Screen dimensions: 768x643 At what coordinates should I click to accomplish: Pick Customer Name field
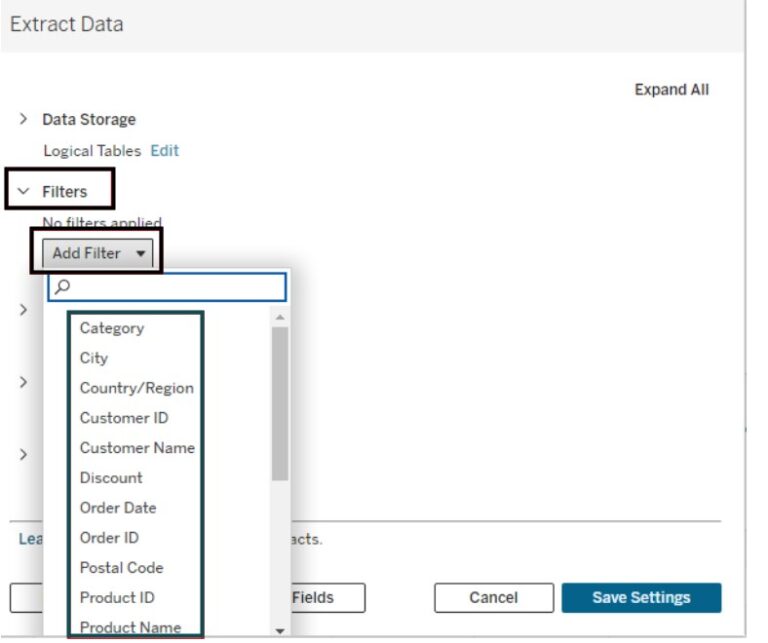(137, 448)
